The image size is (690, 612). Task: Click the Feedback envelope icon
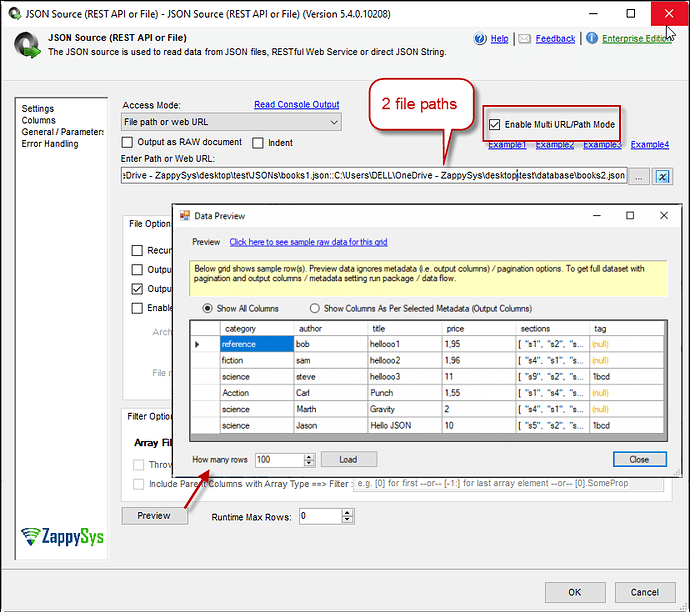click(x=526, y=39)
